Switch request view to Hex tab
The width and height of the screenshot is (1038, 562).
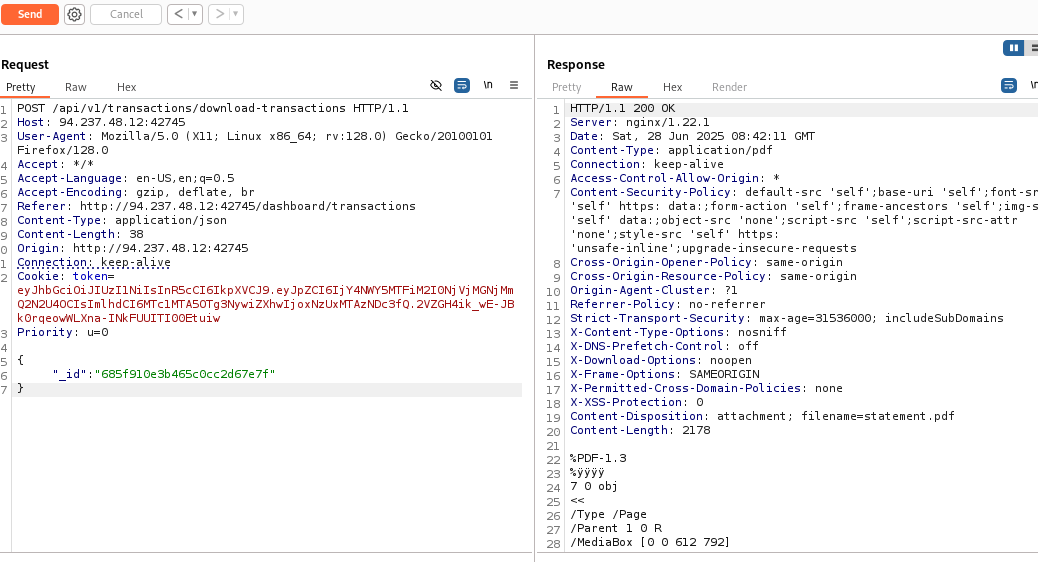pyautogui.click(x=126, y=87)
